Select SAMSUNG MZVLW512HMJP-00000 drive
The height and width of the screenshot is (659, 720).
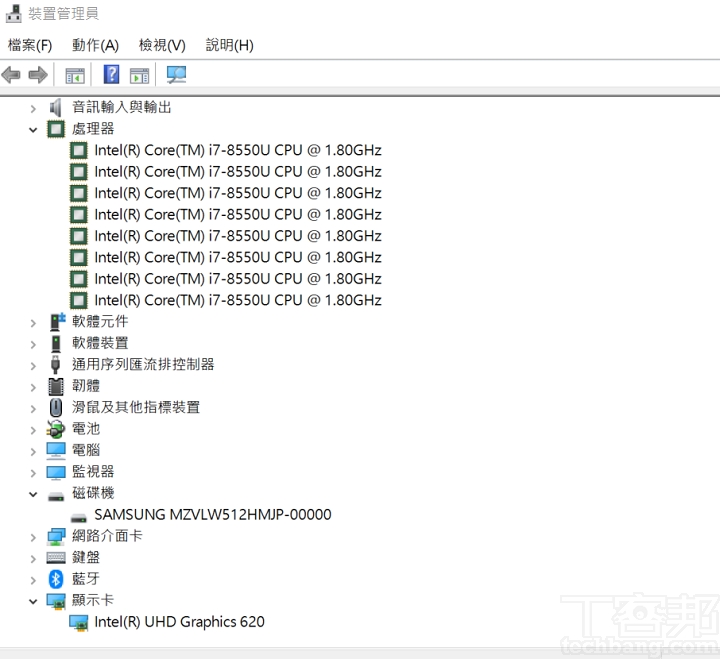pos(213,515)
